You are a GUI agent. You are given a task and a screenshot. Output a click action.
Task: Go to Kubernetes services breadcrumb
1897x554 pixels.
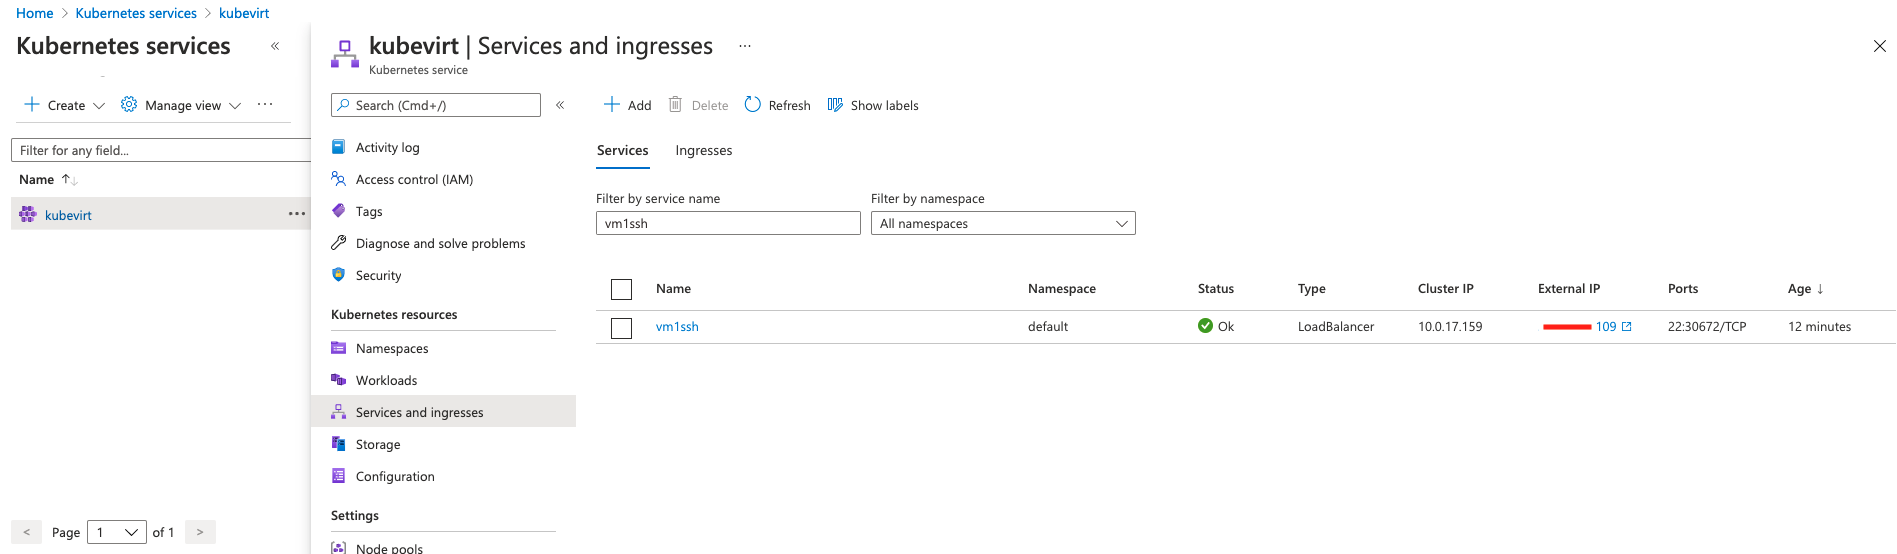pyautogui.click(x=136, y=13)
